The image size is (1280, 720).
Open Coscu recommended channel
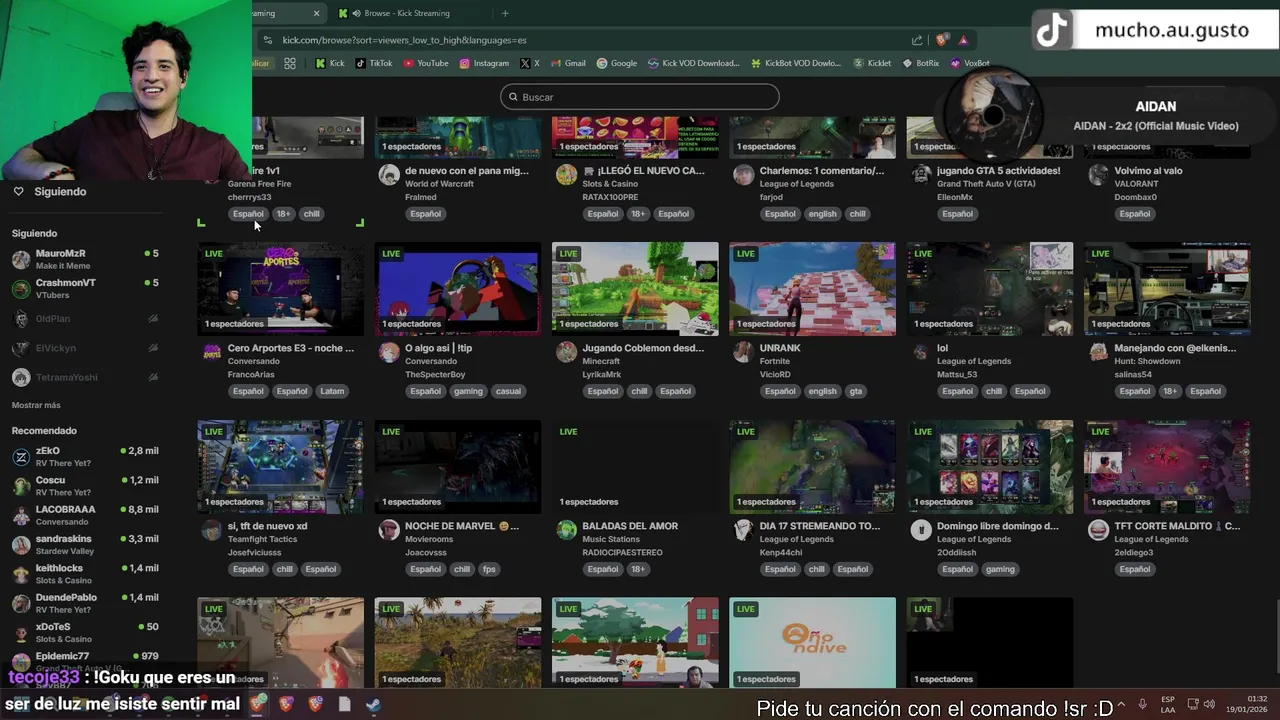coord(85,486)
